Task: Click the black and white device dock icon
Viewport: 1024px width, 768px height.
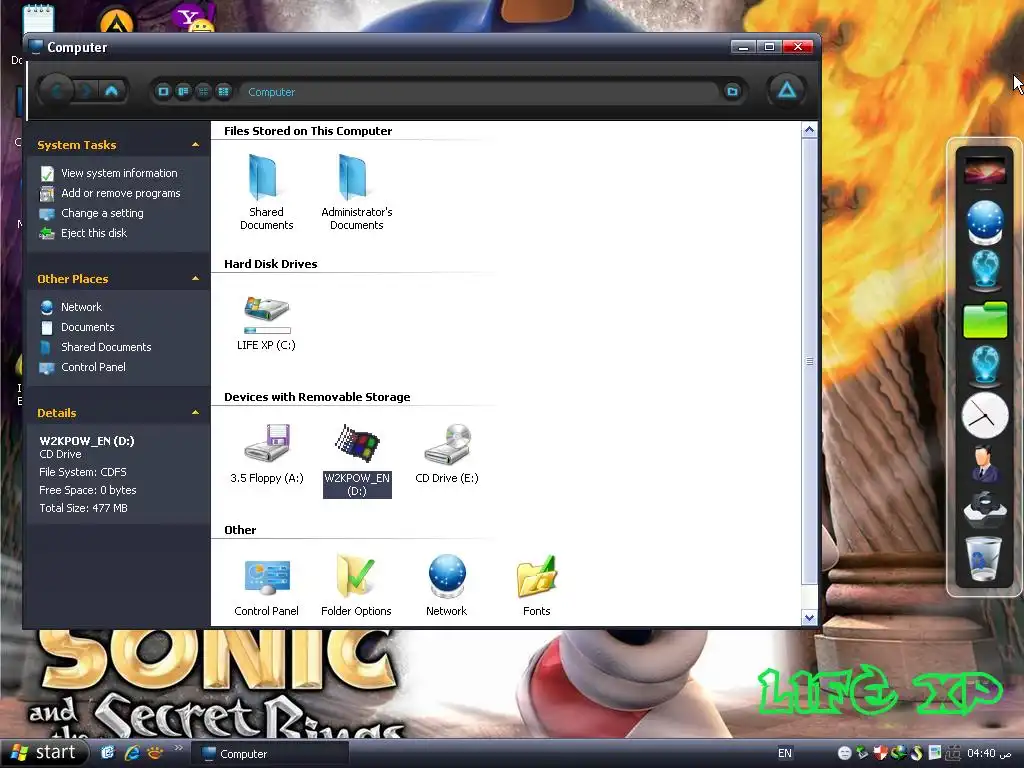Action: (x=985, y=510)
